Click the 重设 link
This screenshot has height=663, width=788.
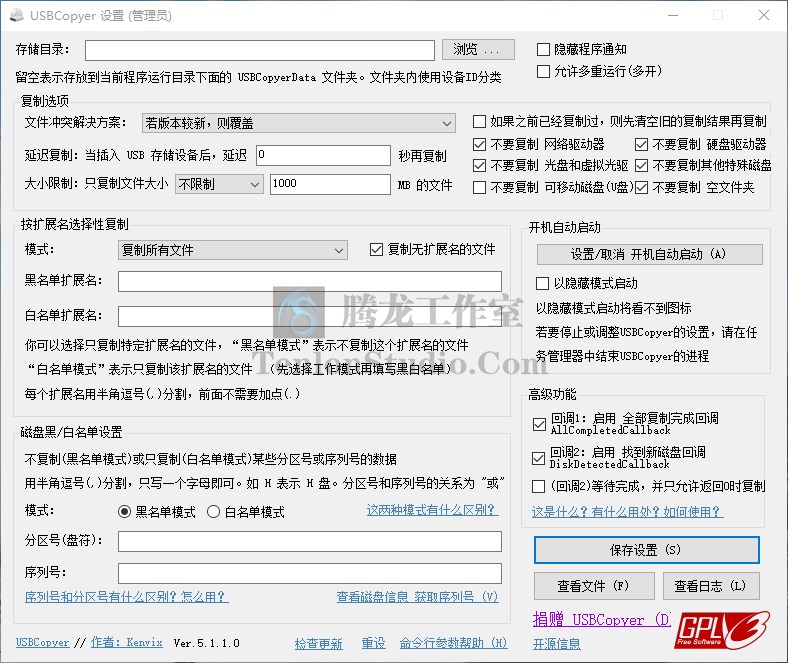[373, 643]
